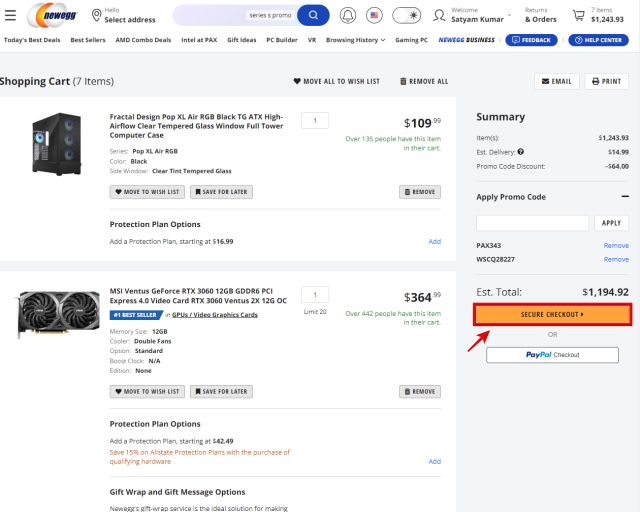Expand Browsing History dropdown
This screenshot has width=640, height=512.
(355, 40)
